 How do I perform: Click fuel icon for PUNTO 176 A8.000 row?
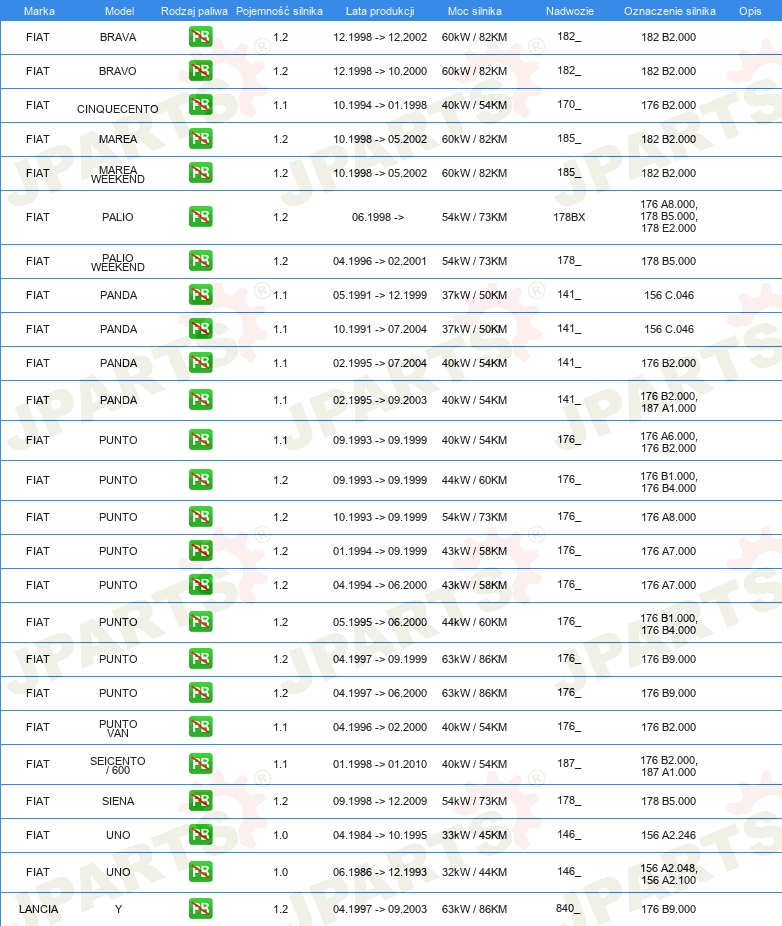[201, 517]
